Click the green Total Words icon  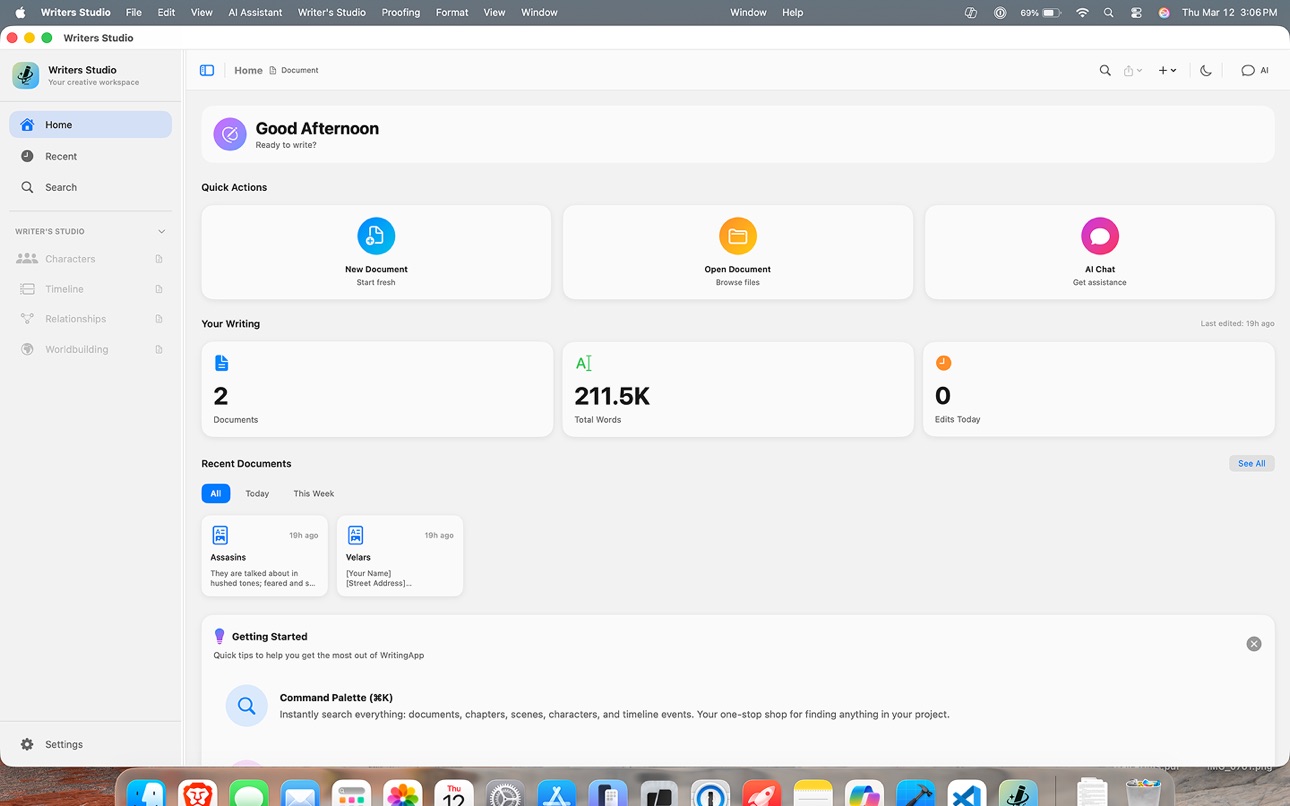pos(584,363)
